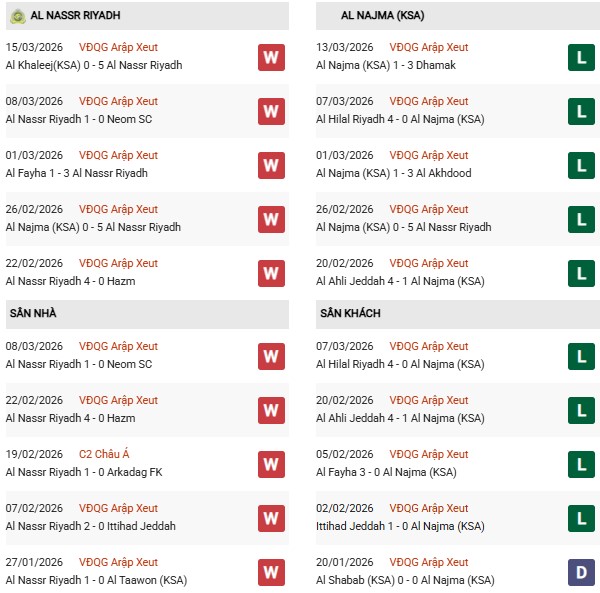Select the AL NAJMA (KSA) team header

(x=383, y=16)
